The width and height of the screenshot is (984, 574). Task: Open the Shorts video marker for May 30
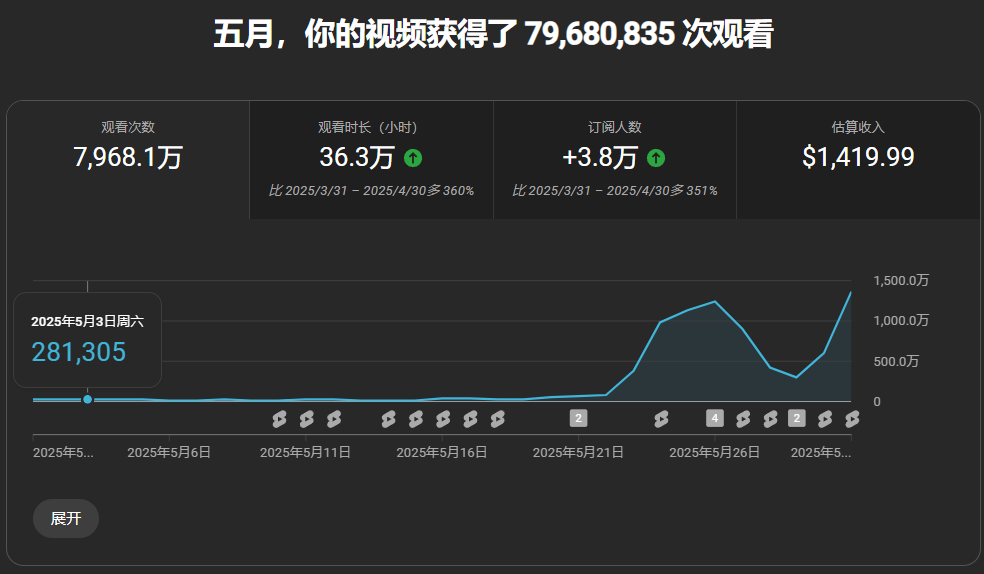pyautogui.click(x=825, y=418)
